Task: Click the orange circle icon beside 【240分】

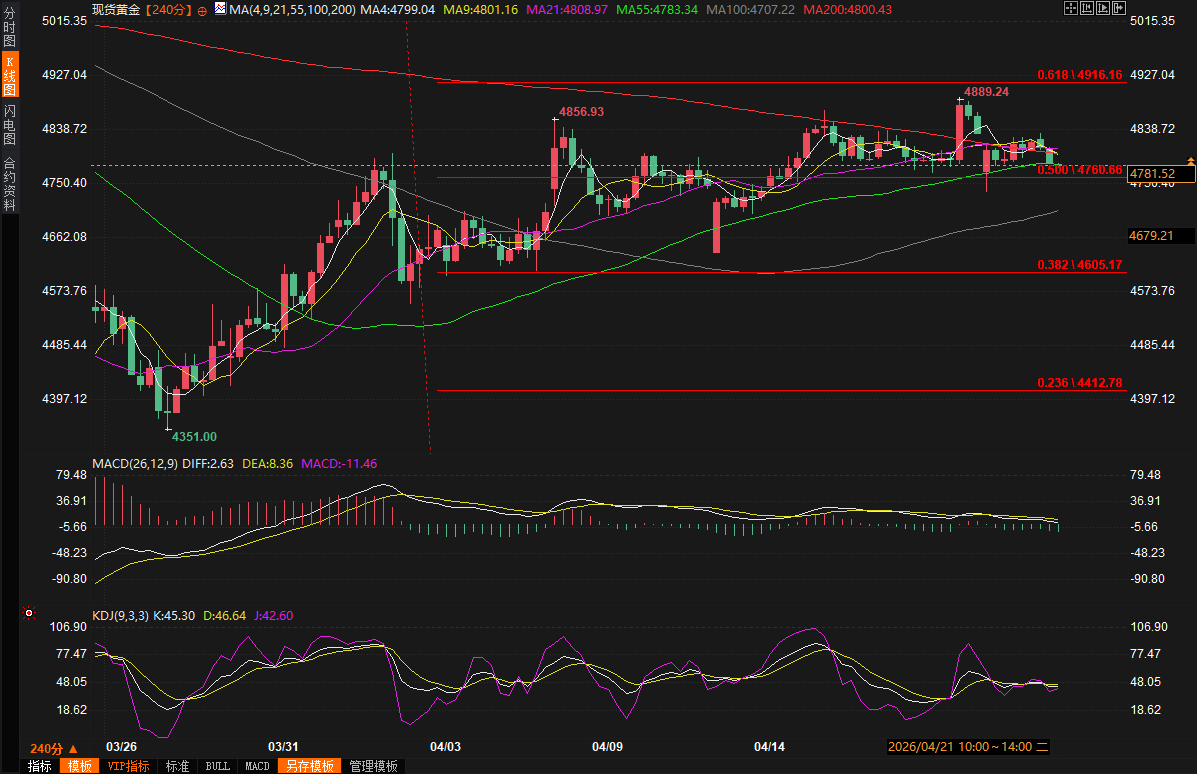Action: tap(203, 10)
